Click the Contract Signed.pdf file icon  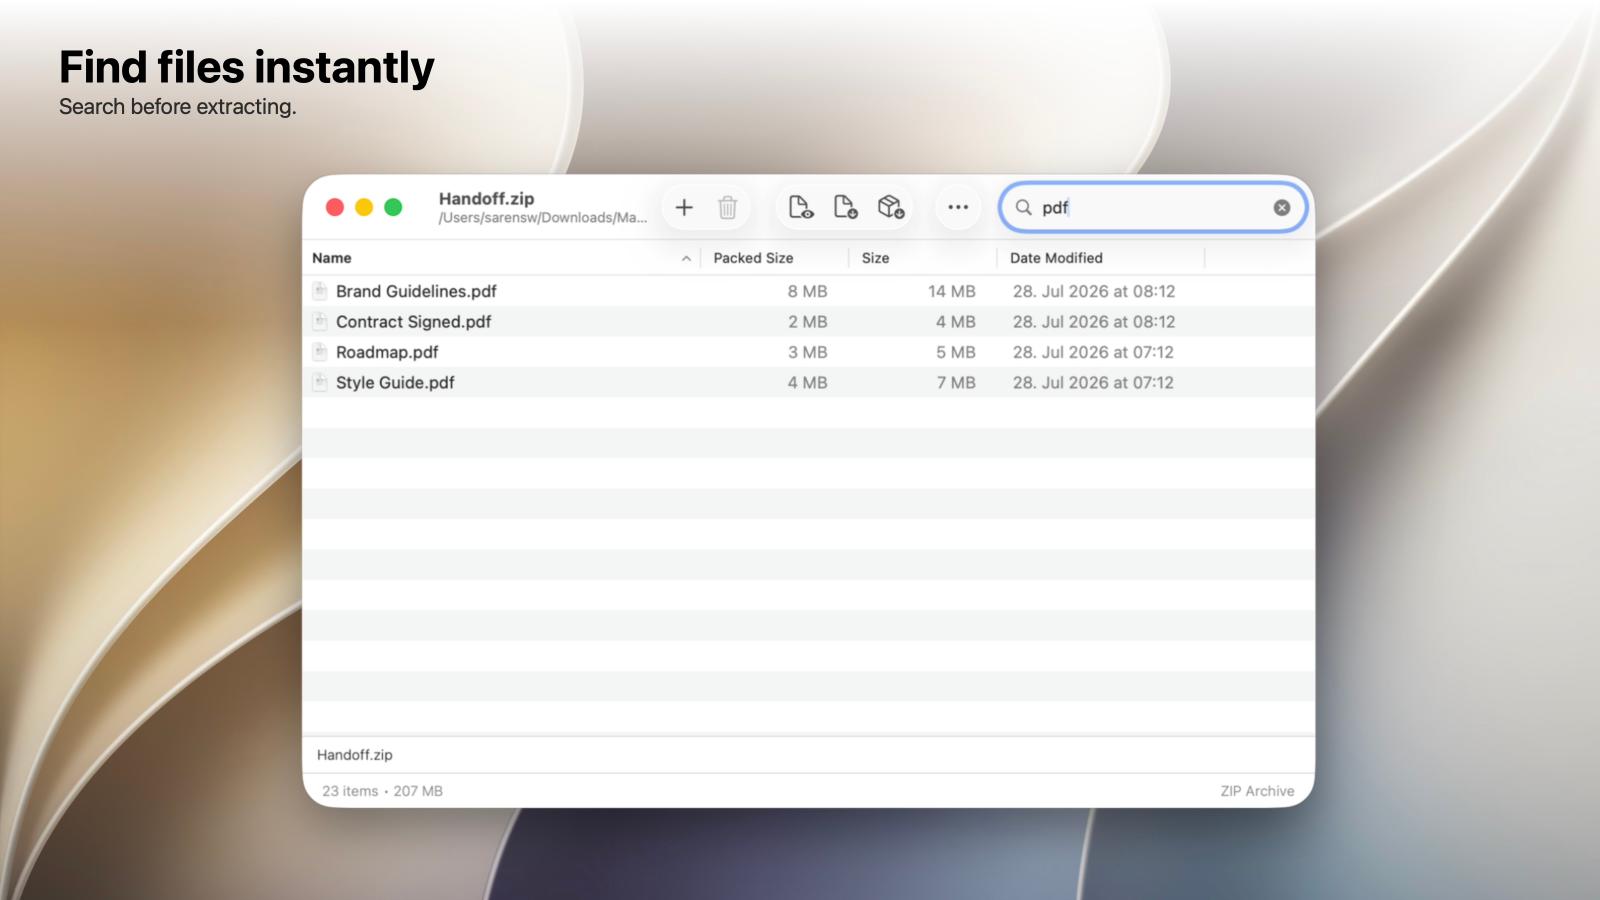click(320, 322)
